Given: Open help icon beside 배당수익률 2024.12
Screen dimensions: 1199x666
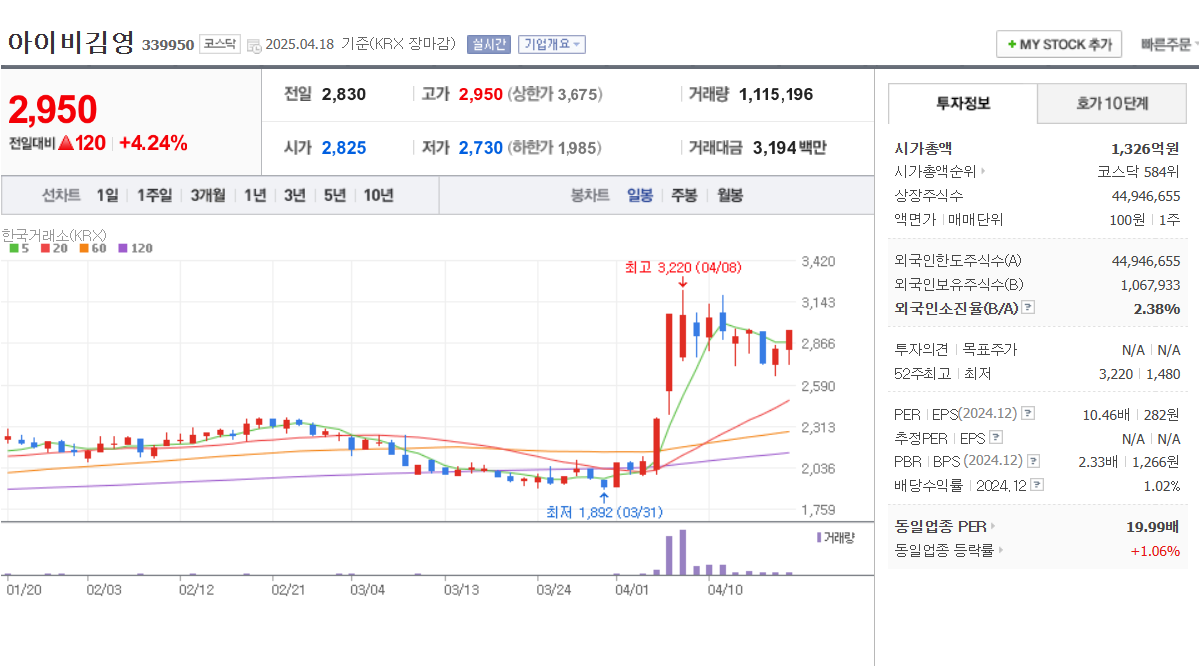Looking at the screenshot, I should click(1037, 485).
